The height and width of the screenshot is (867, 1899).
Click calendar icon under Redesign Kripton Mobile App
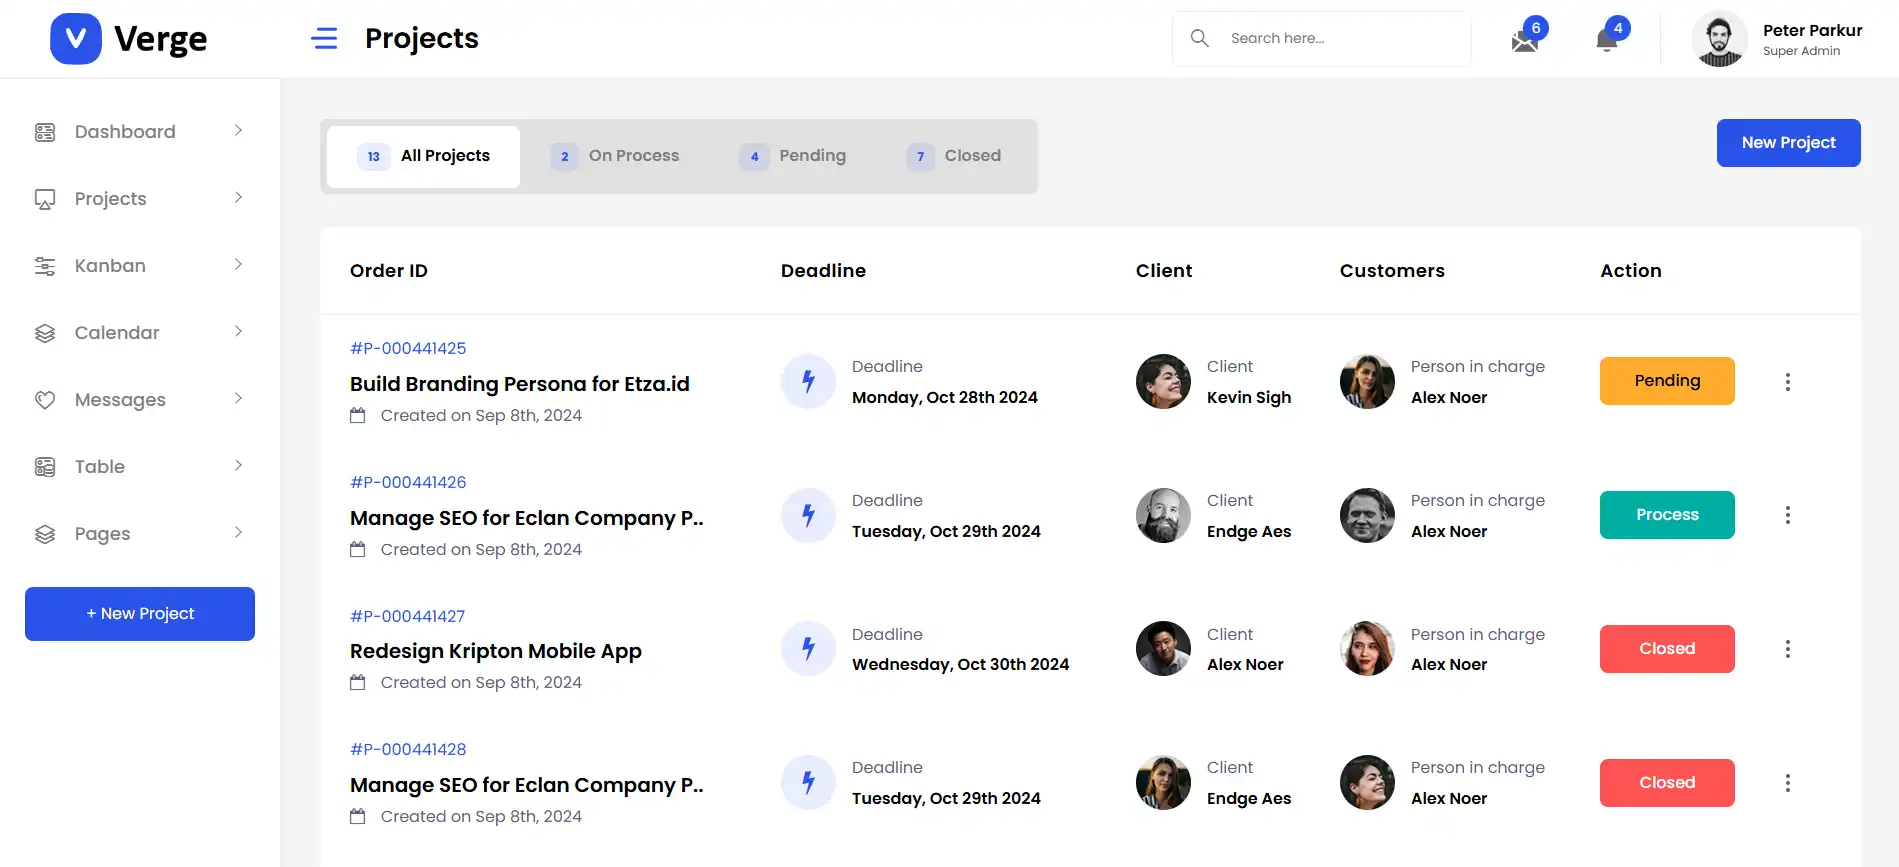(358, 682)
